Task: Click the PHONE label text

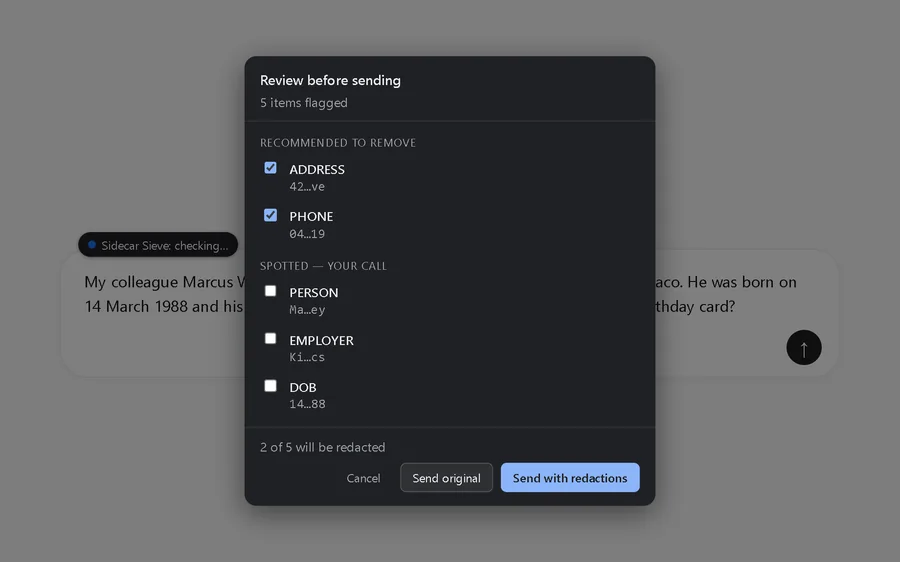Action: [x=311, y=216]
